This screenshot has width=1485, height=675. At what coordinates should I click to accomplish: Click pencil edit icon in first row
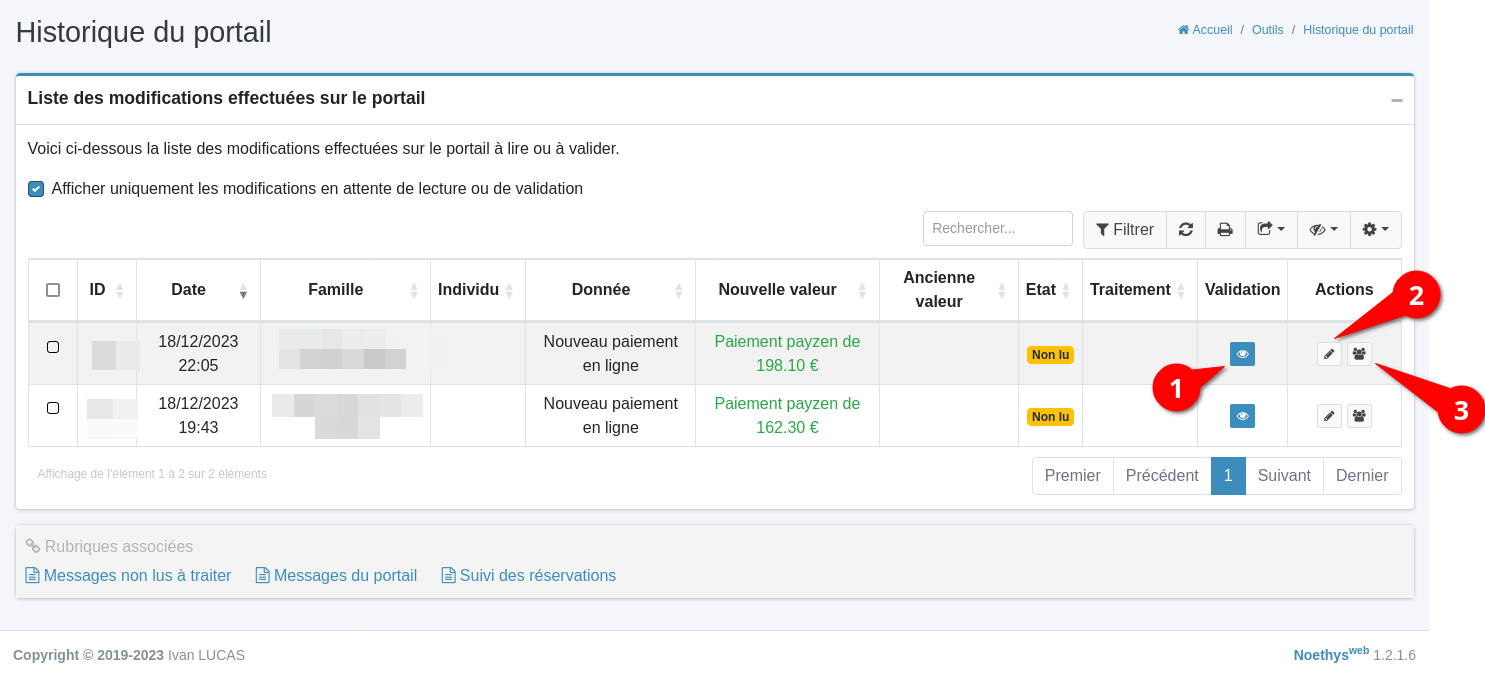(1329, 354)
